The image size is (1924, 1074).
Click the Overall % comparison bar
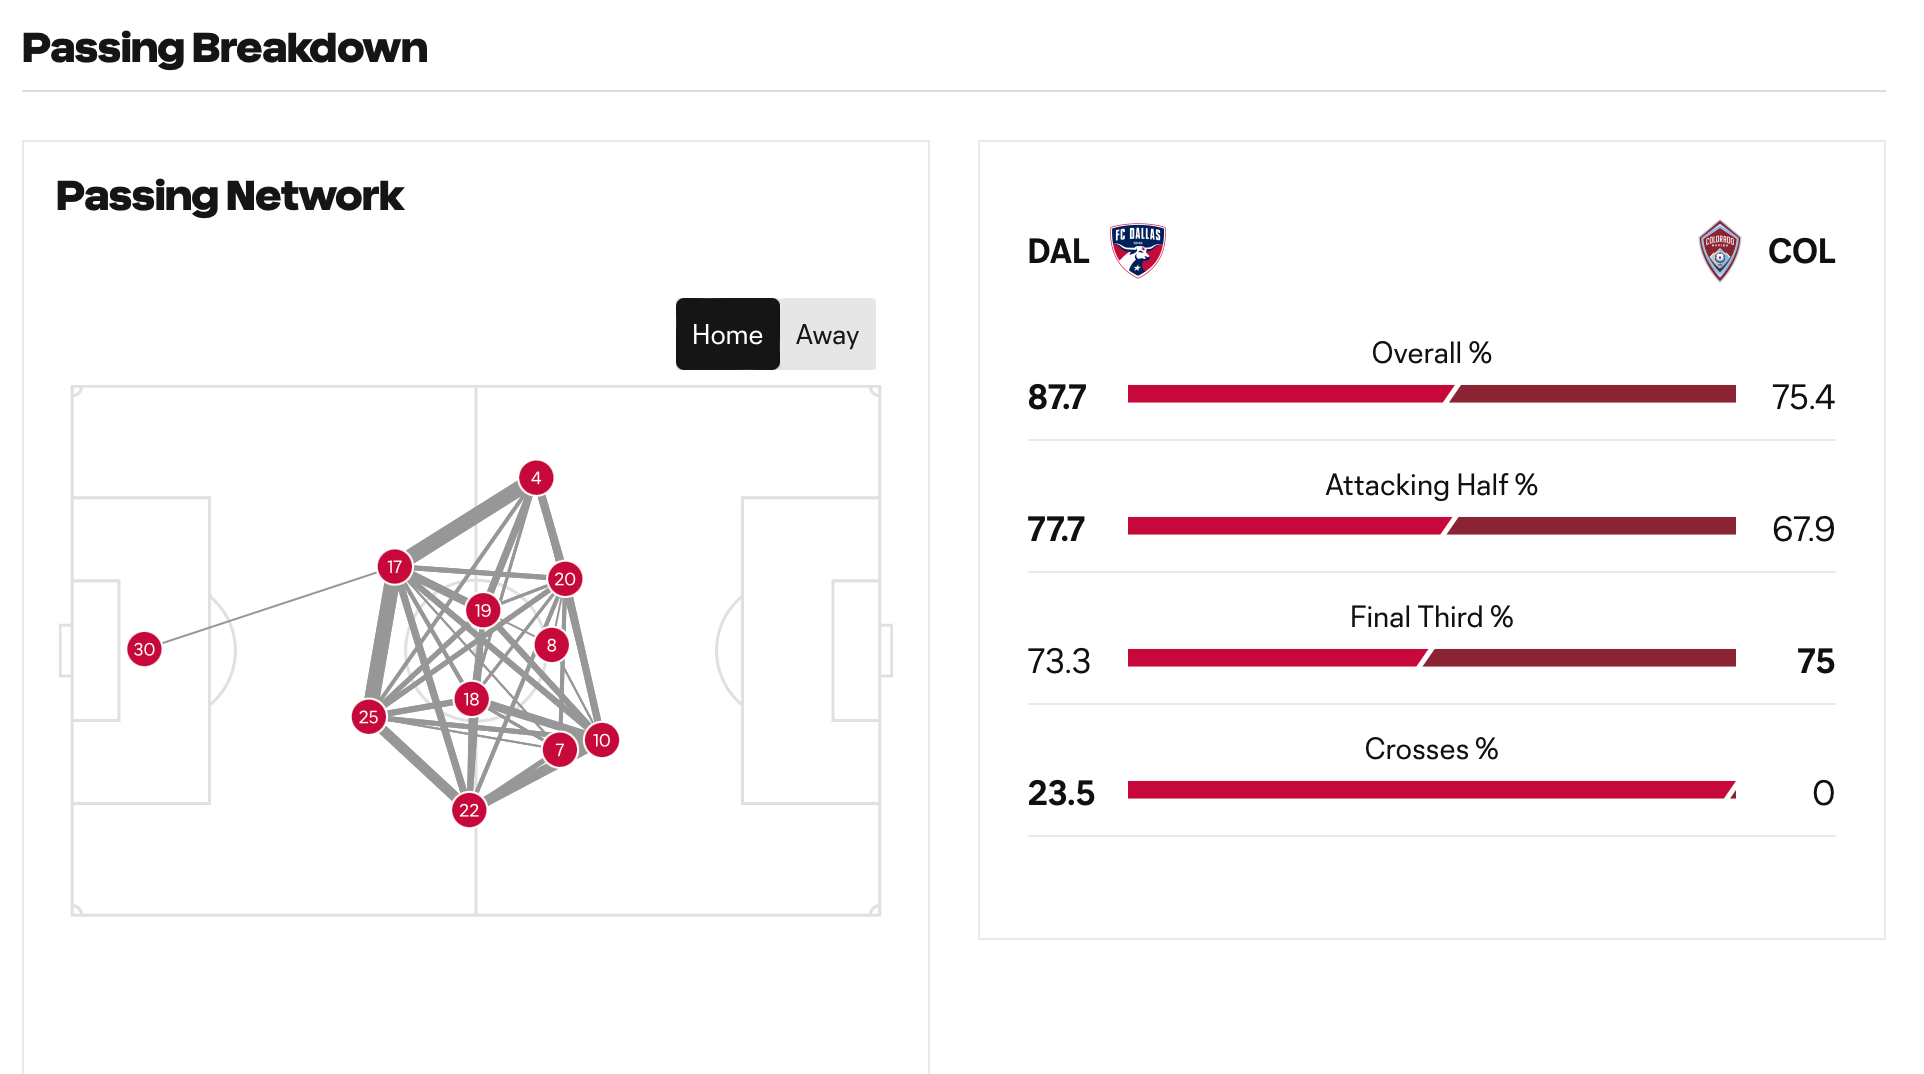pyautogui.click(x=1432, y=394)
